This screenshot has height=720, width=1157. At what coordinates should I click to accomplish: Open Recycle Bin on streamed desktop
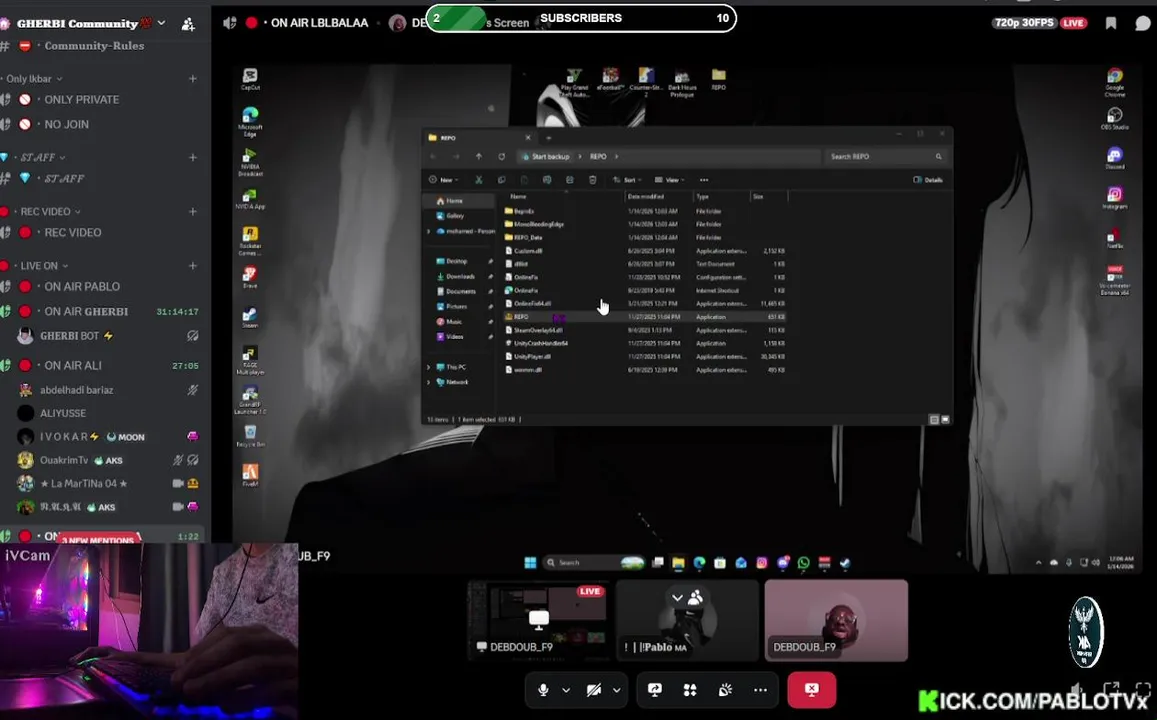[x=250, y=435]
